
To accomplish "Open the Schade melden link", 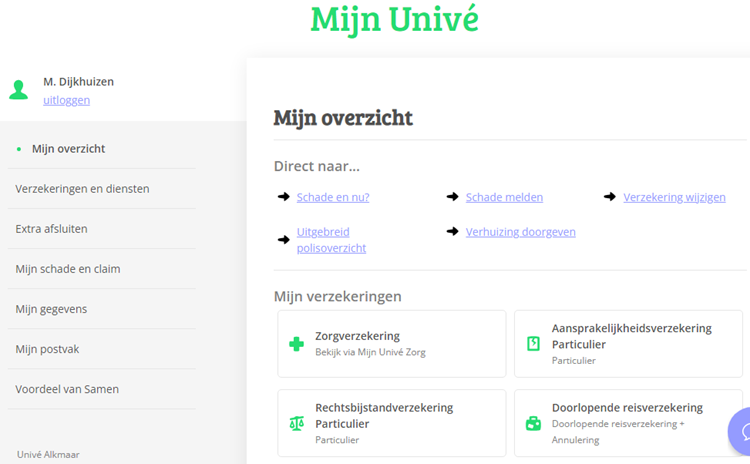I will (504, 197).
